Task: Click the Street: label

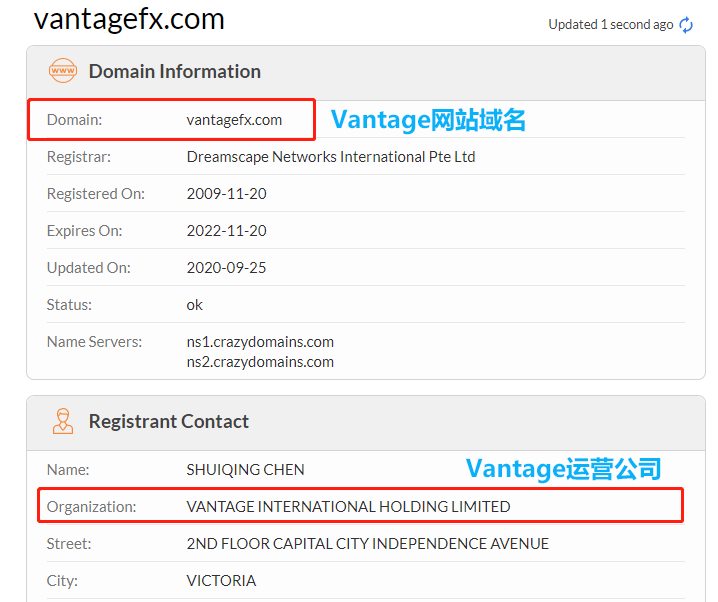Action: click(69, 544)
